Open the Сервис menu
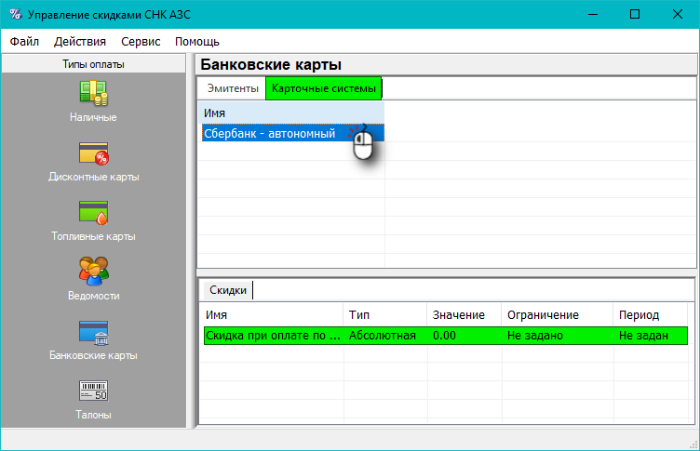700x451 pixels. coord(140,42)
